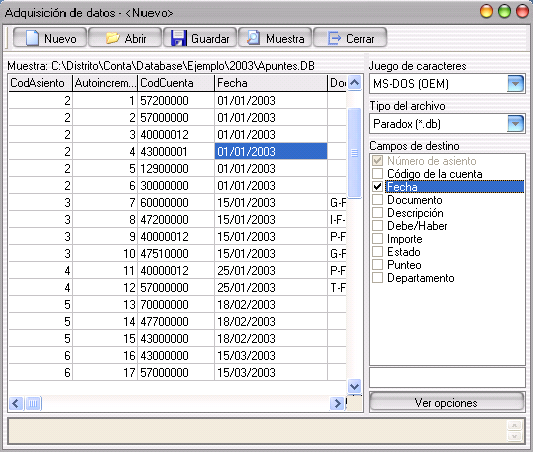This screenshot has width=536, height=452.
Task: Click the green maximize window button
Action: tap(504, 11)
